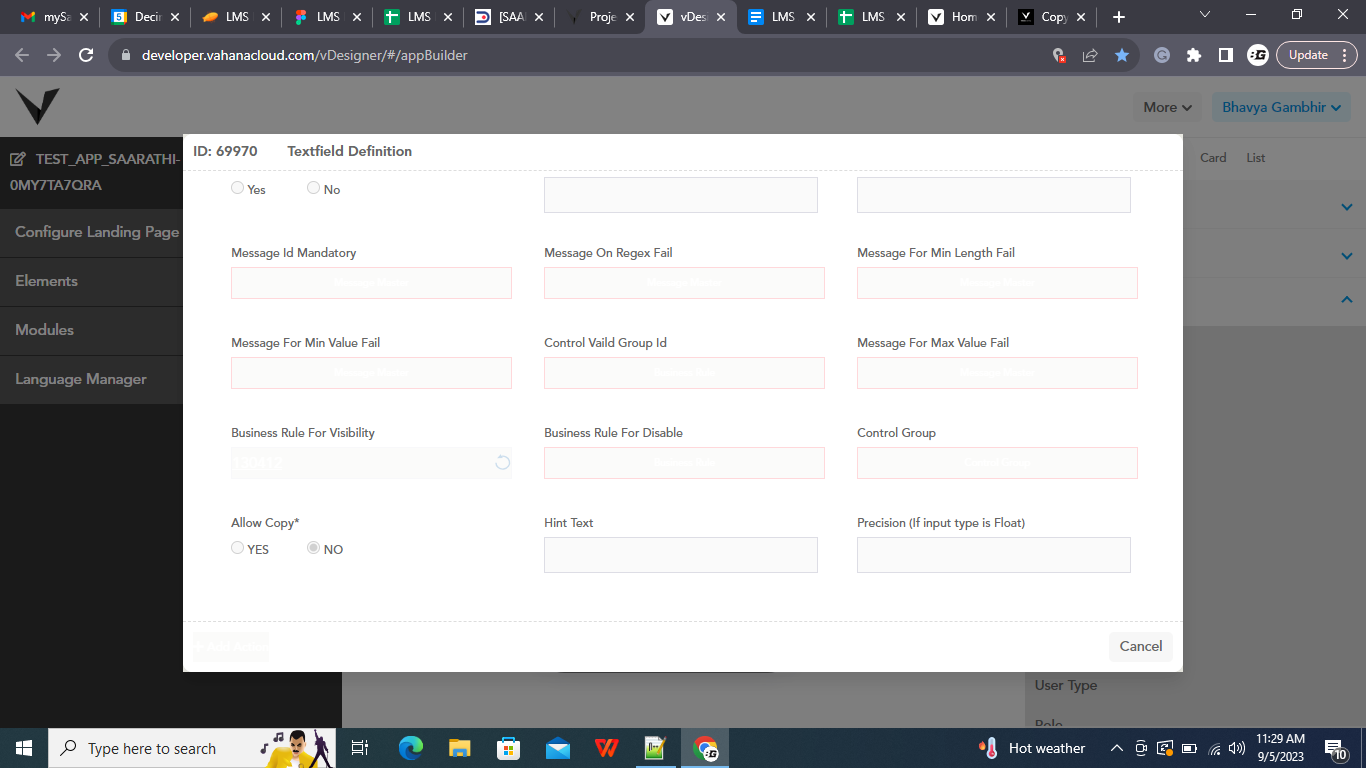This screenshot has width=1366, height=768.
Task: Open the Message On Regex Fail dropdown
Action: click(x=684, y=283)
